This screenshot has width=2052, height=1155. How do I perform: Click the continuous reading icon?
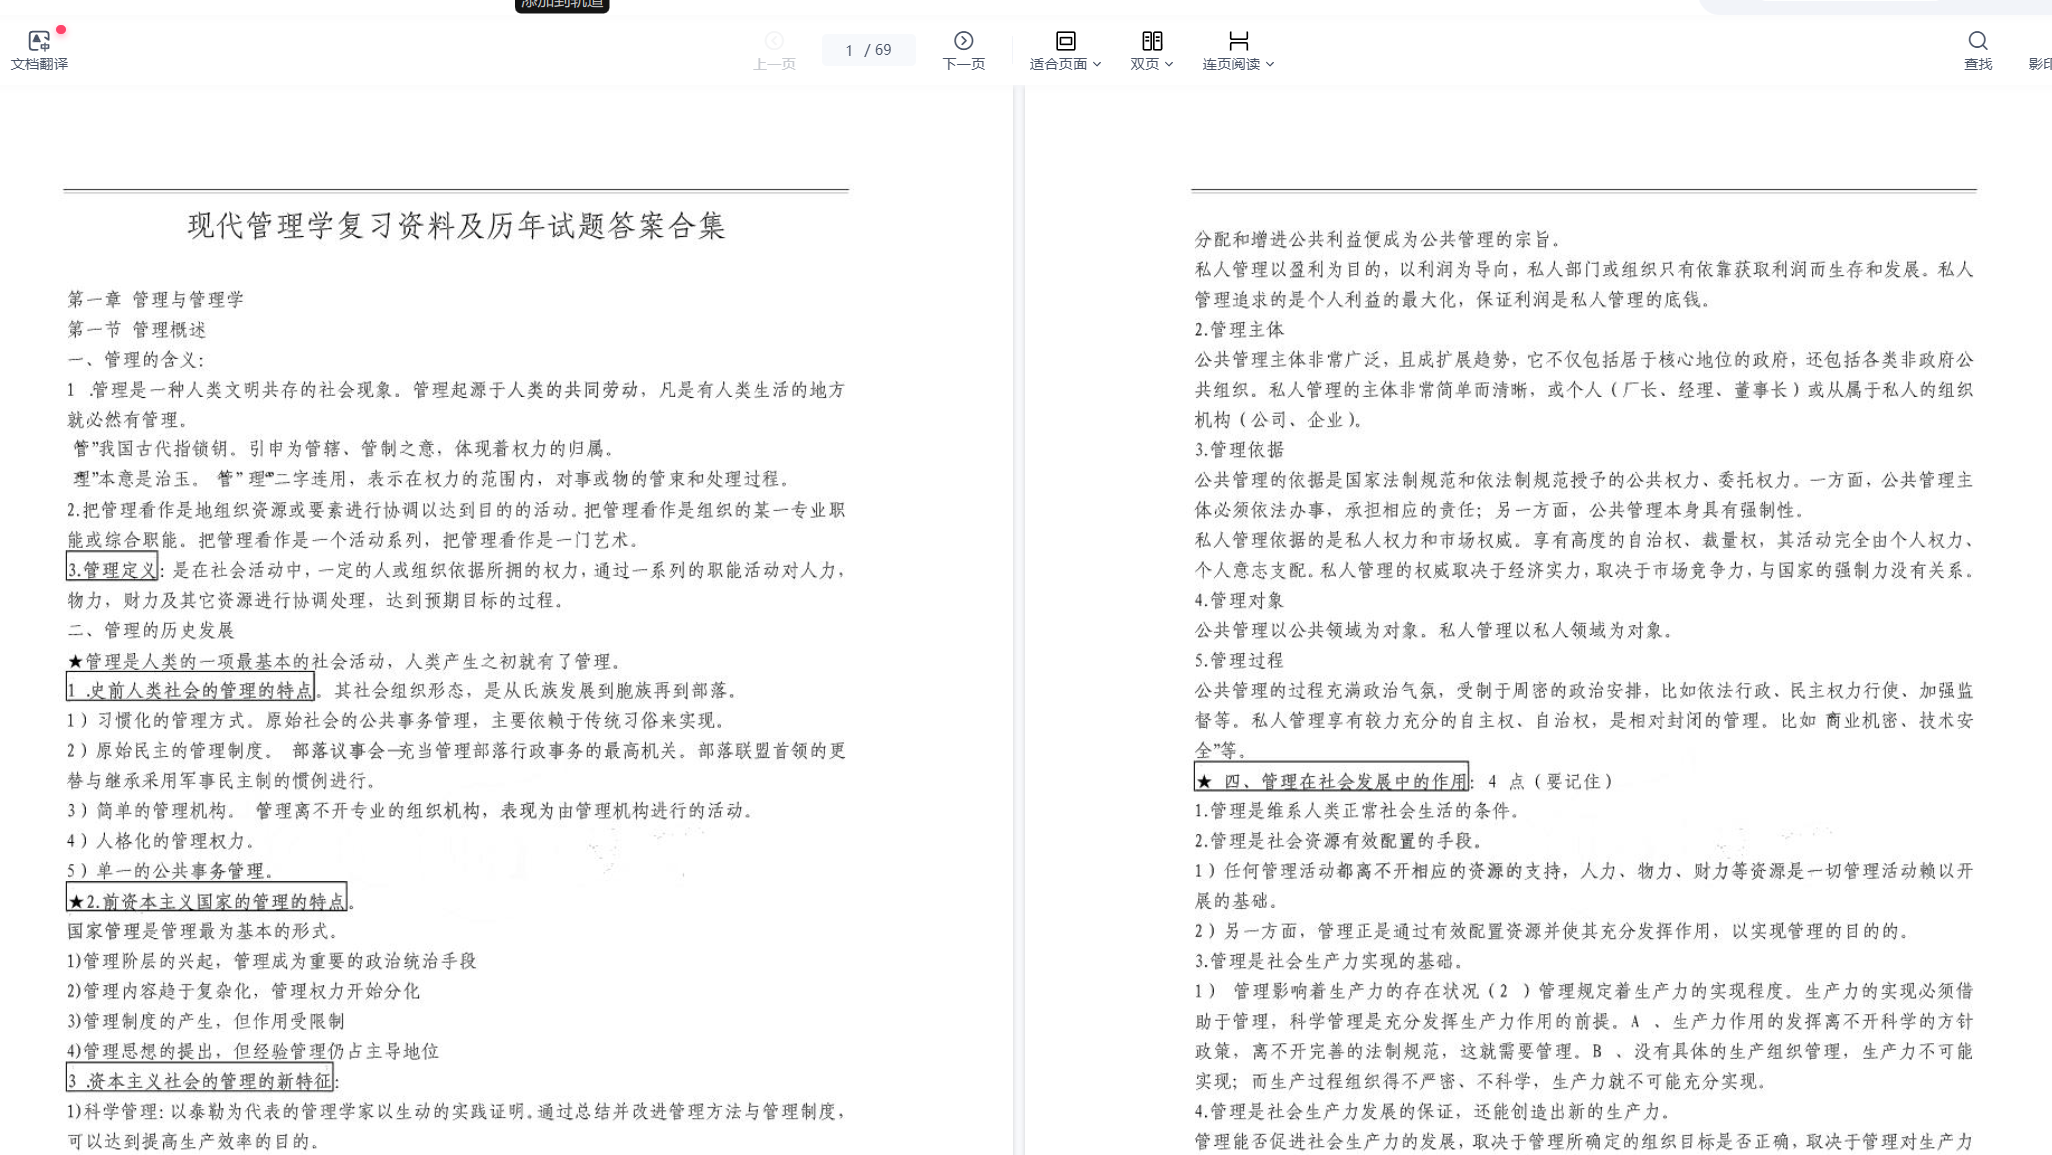click(x=1238, y=41)
